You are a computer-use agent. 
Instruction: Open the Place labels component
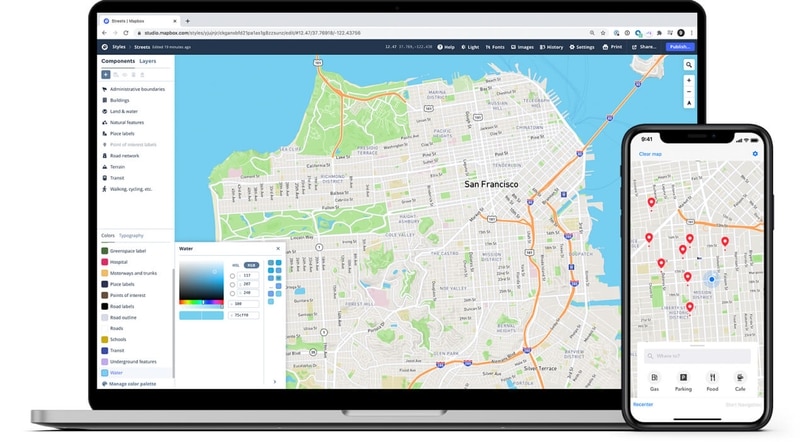118,134
